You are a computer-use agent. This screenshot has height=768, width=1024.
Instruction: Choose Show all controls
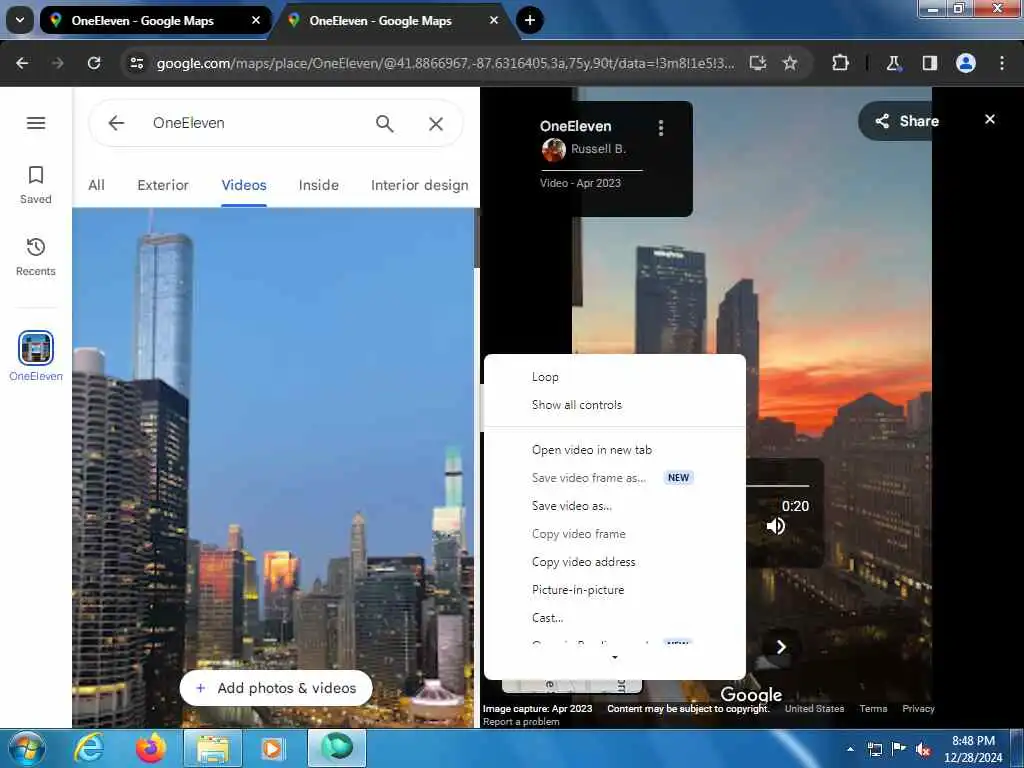coord(615,405)
